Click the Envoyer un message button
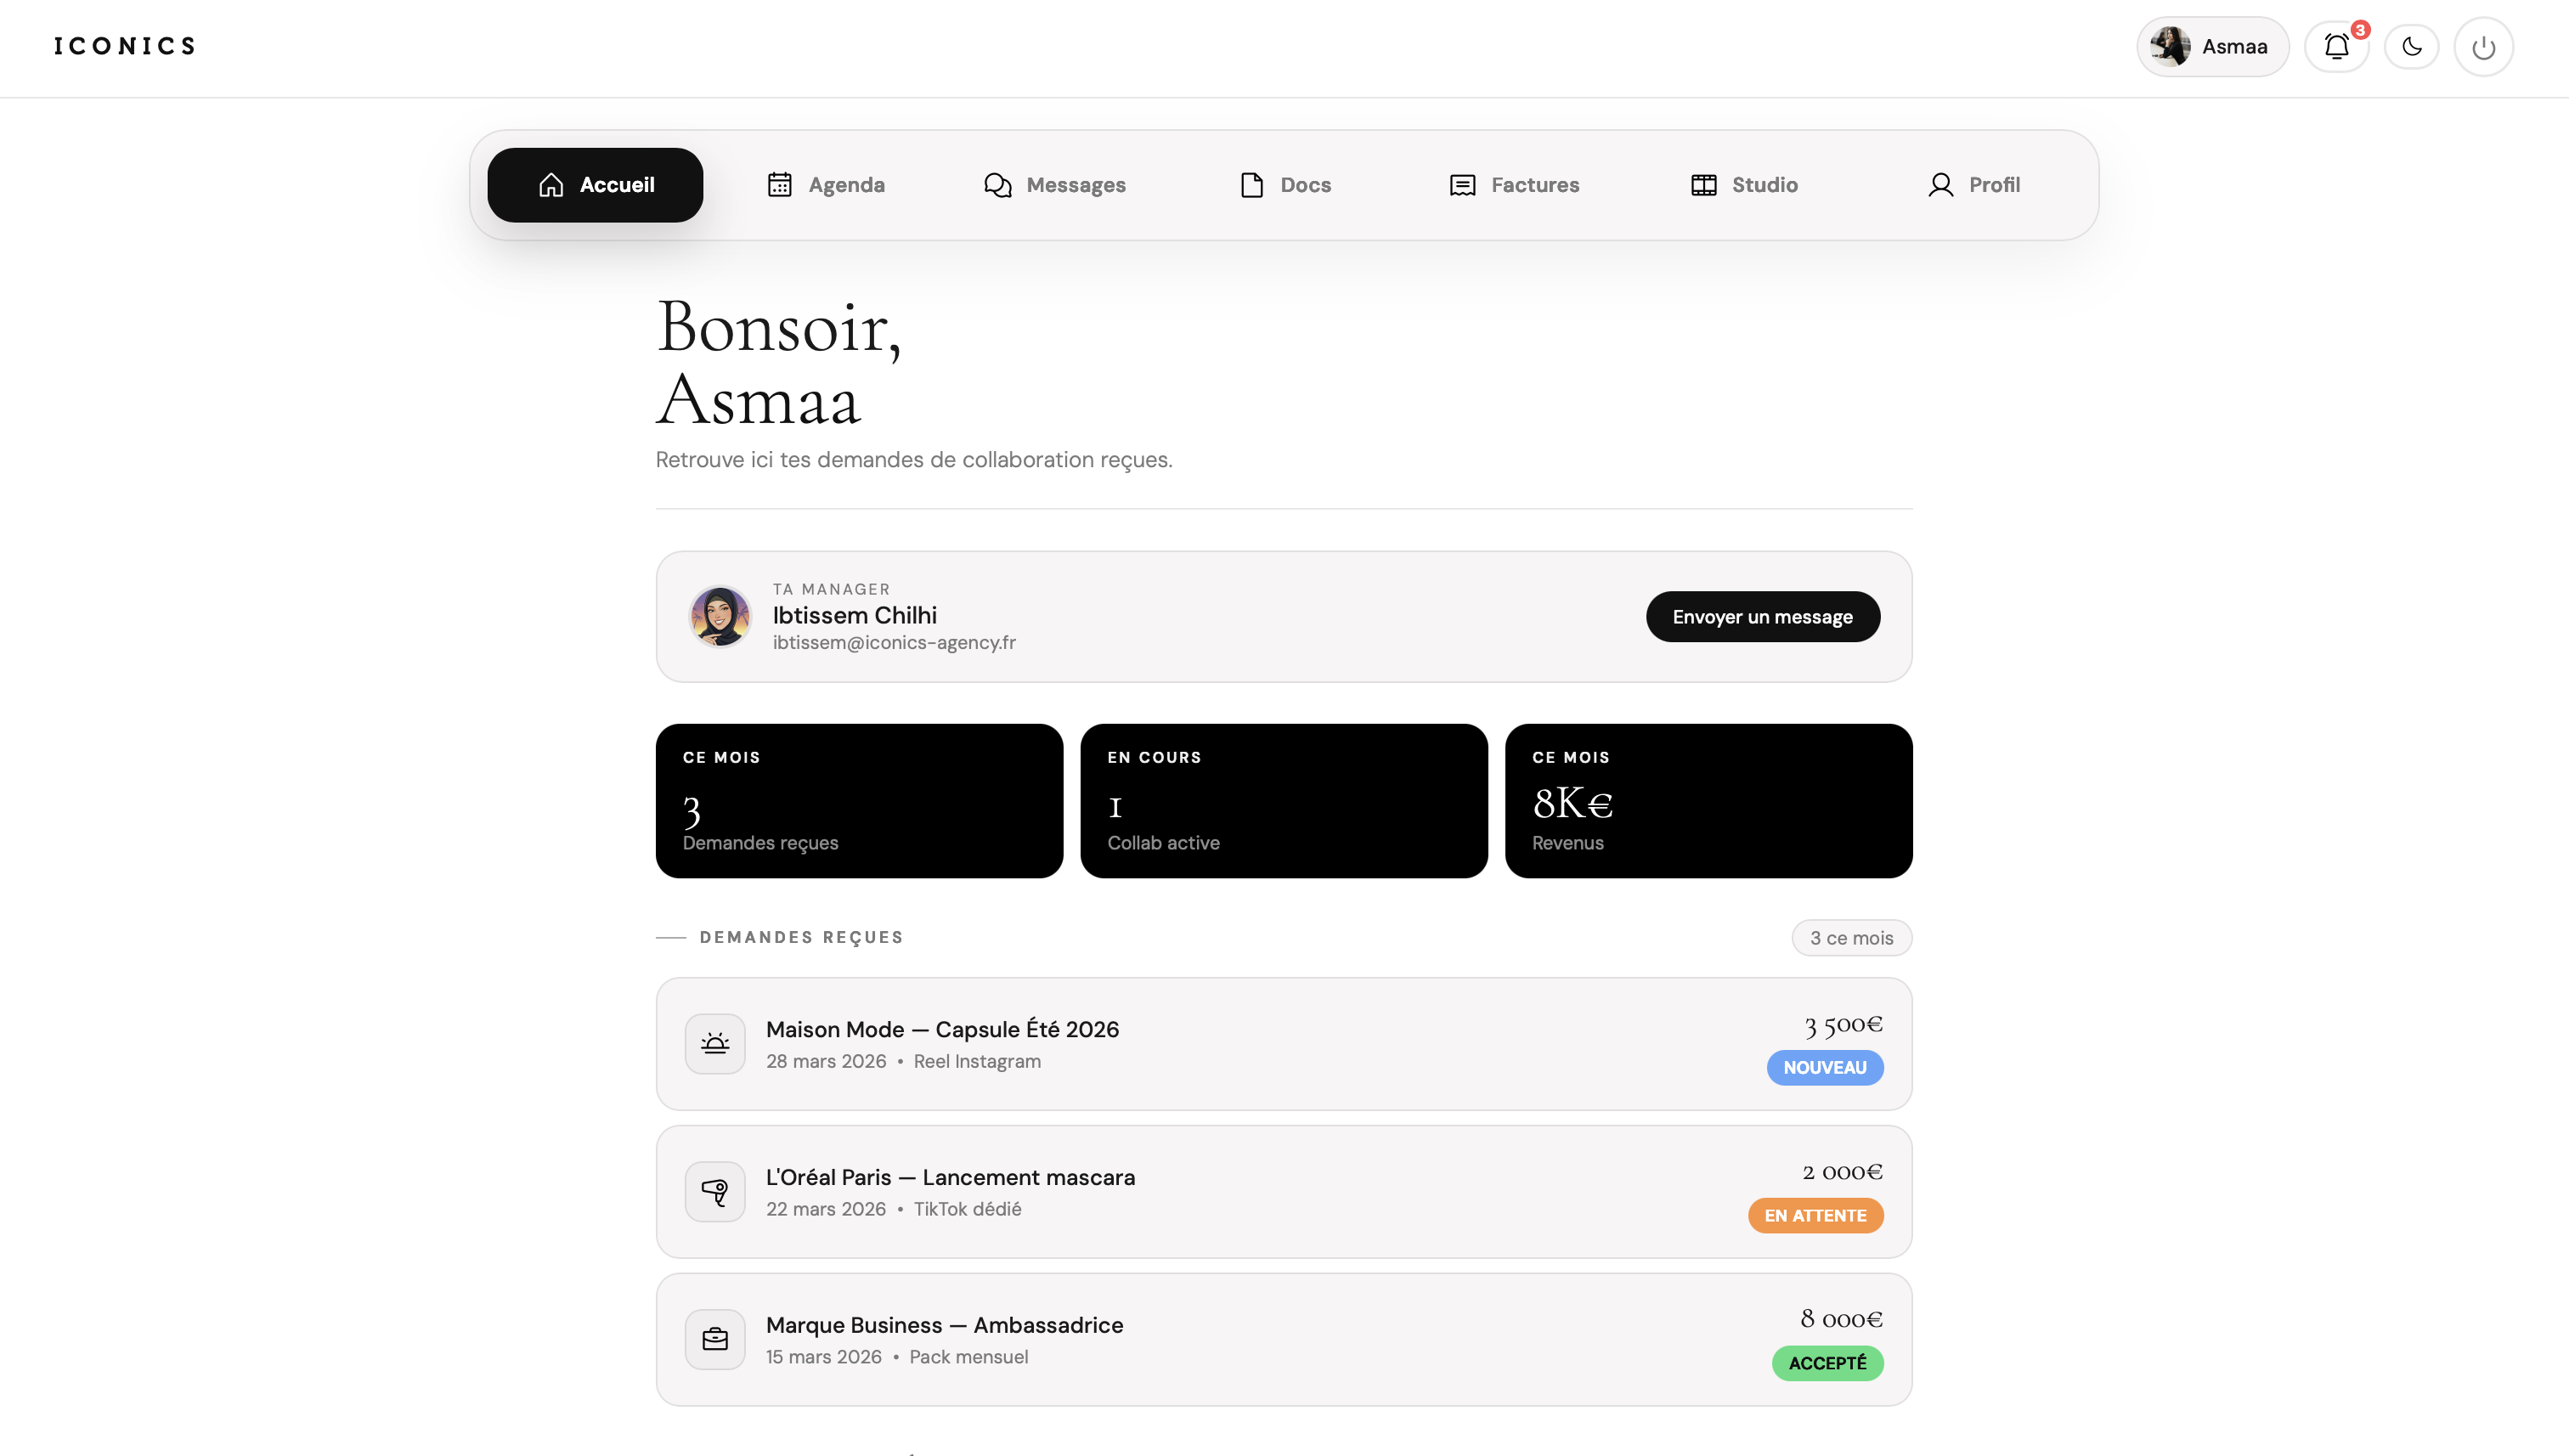 click(1762, 616)
